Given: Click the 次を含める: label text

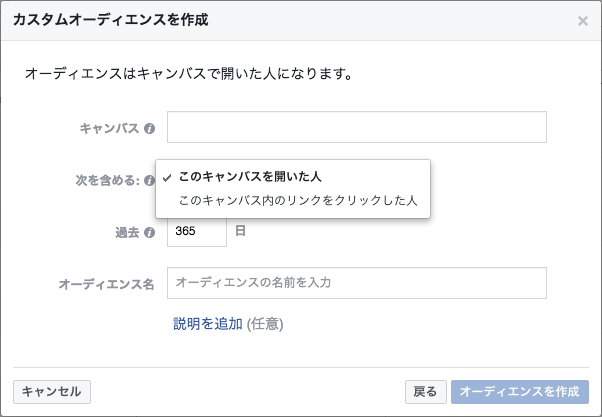Looking at the screenshot, I should (108, 180).
